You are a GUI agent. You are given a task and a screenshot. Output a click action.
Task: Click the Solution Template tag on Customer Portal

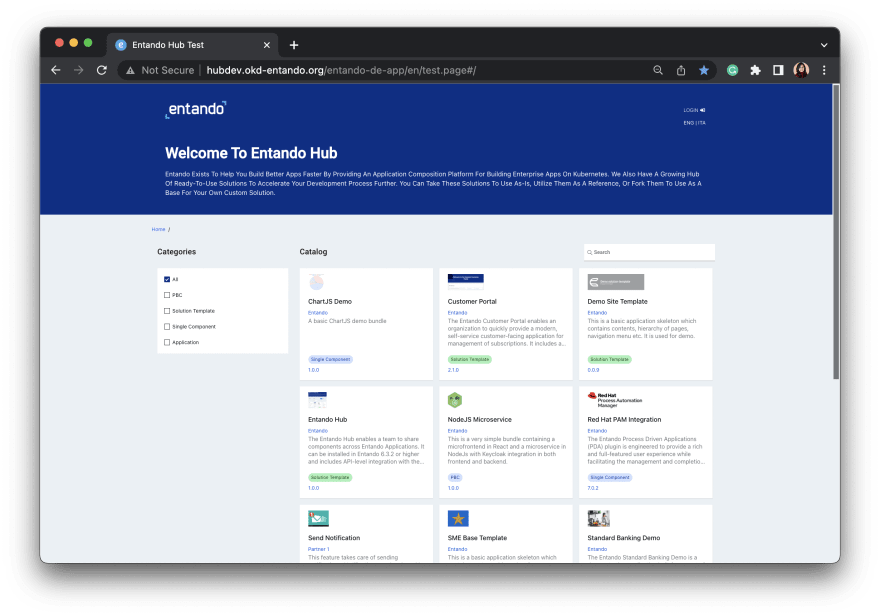tap(470, 359)
